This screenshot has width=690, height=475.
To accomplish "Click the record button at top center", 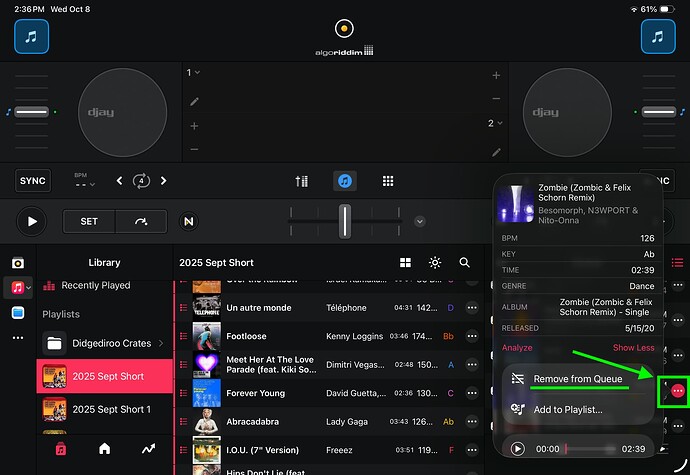I will 344,29.
